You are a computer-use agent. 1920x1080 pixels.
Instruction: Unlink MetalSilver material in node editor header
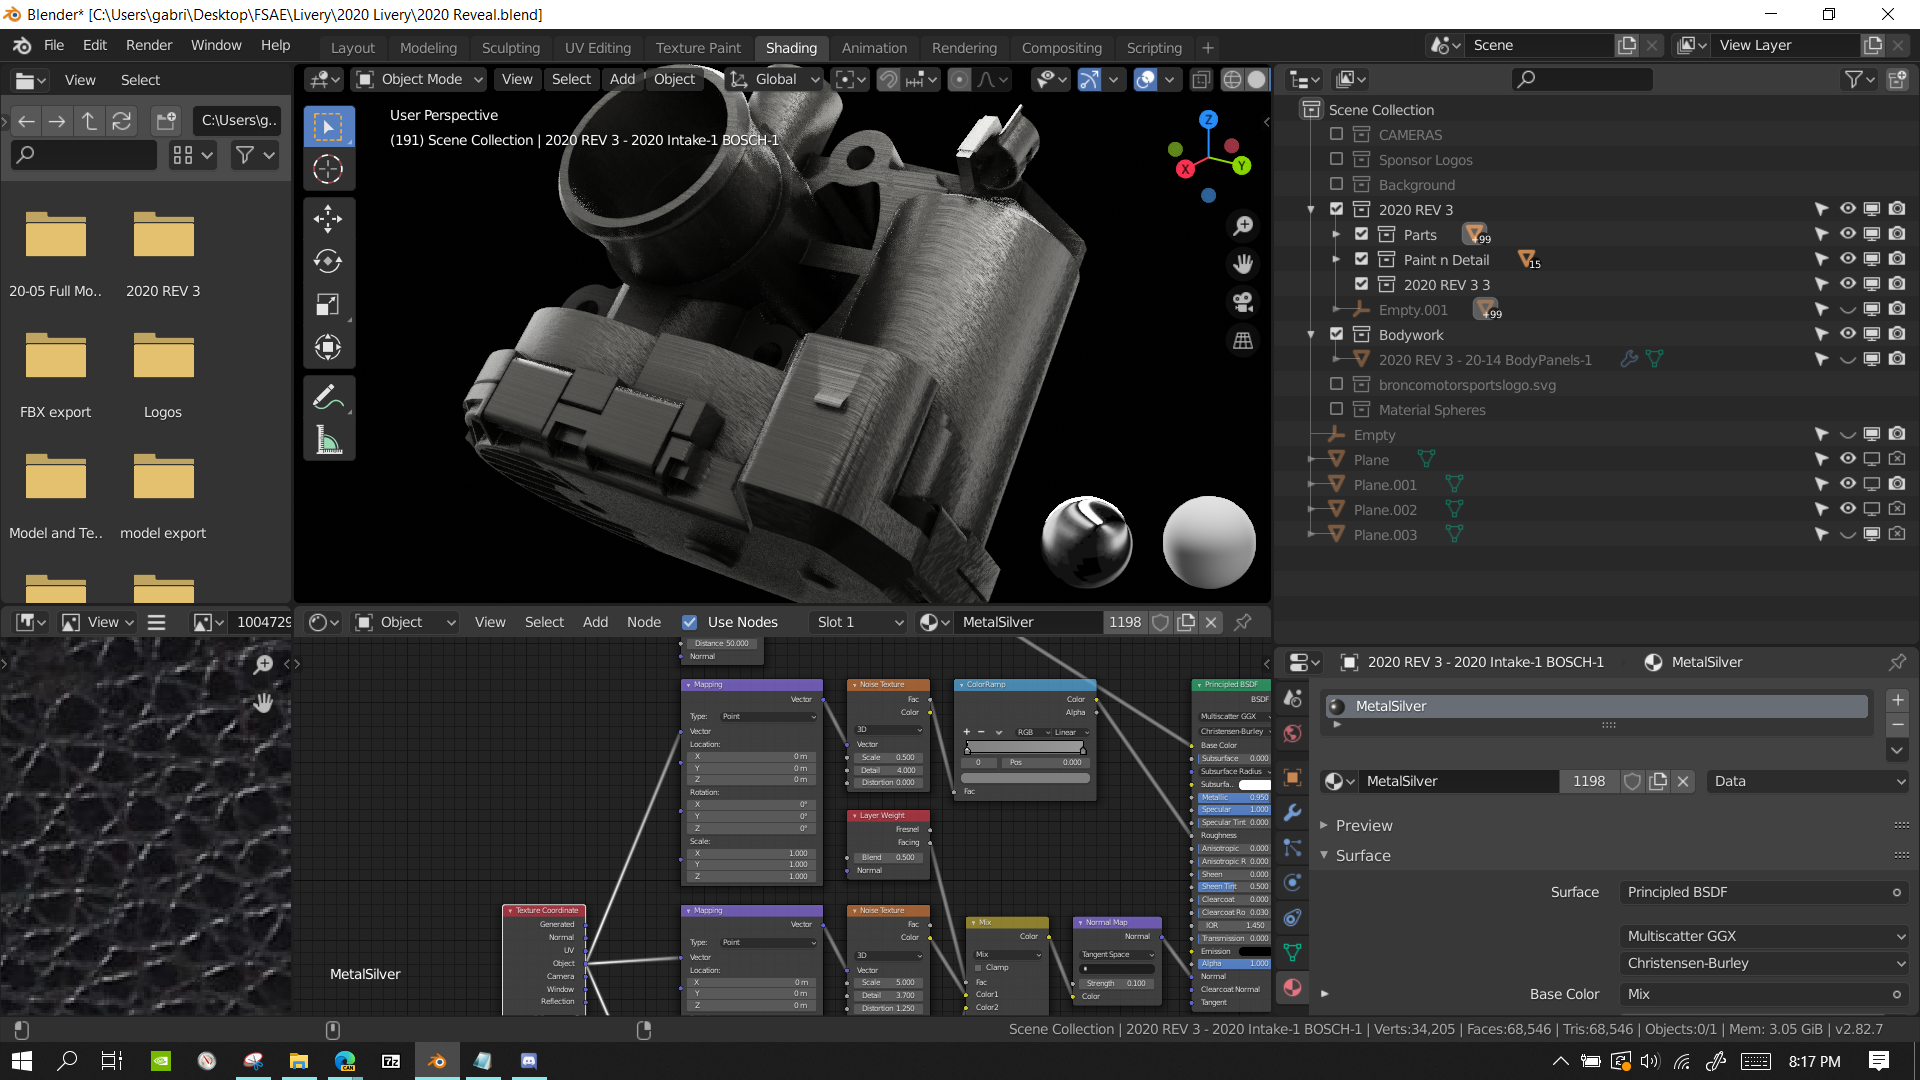1211,622
